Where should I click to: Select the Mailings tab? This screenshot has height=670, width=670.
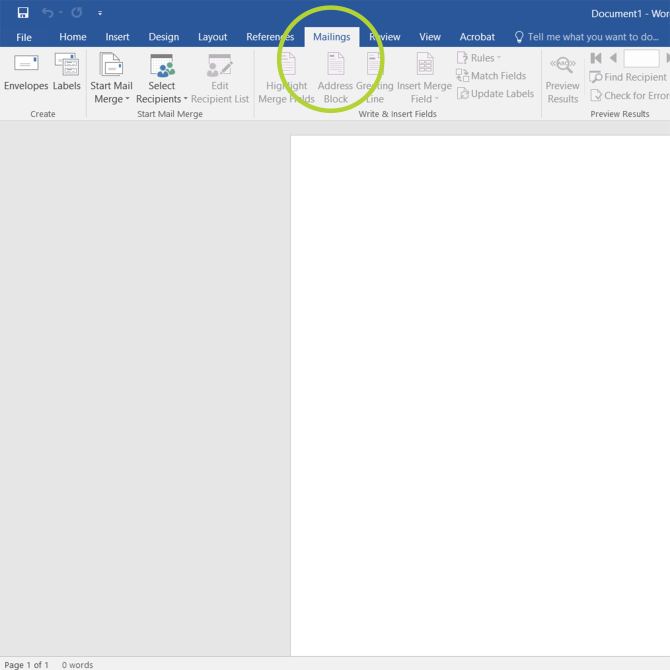[x=332, y=37]
